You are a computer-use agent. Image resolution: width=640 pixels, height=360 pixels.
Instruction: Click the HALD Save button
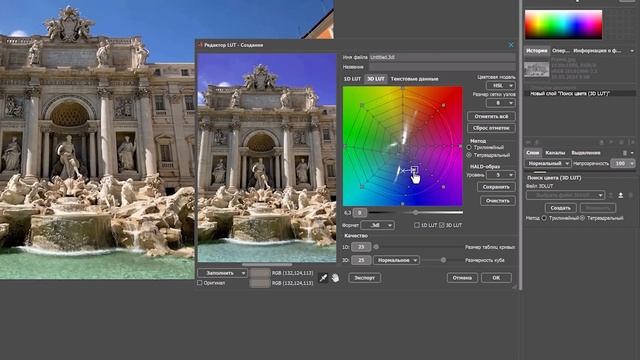point(496,187)
